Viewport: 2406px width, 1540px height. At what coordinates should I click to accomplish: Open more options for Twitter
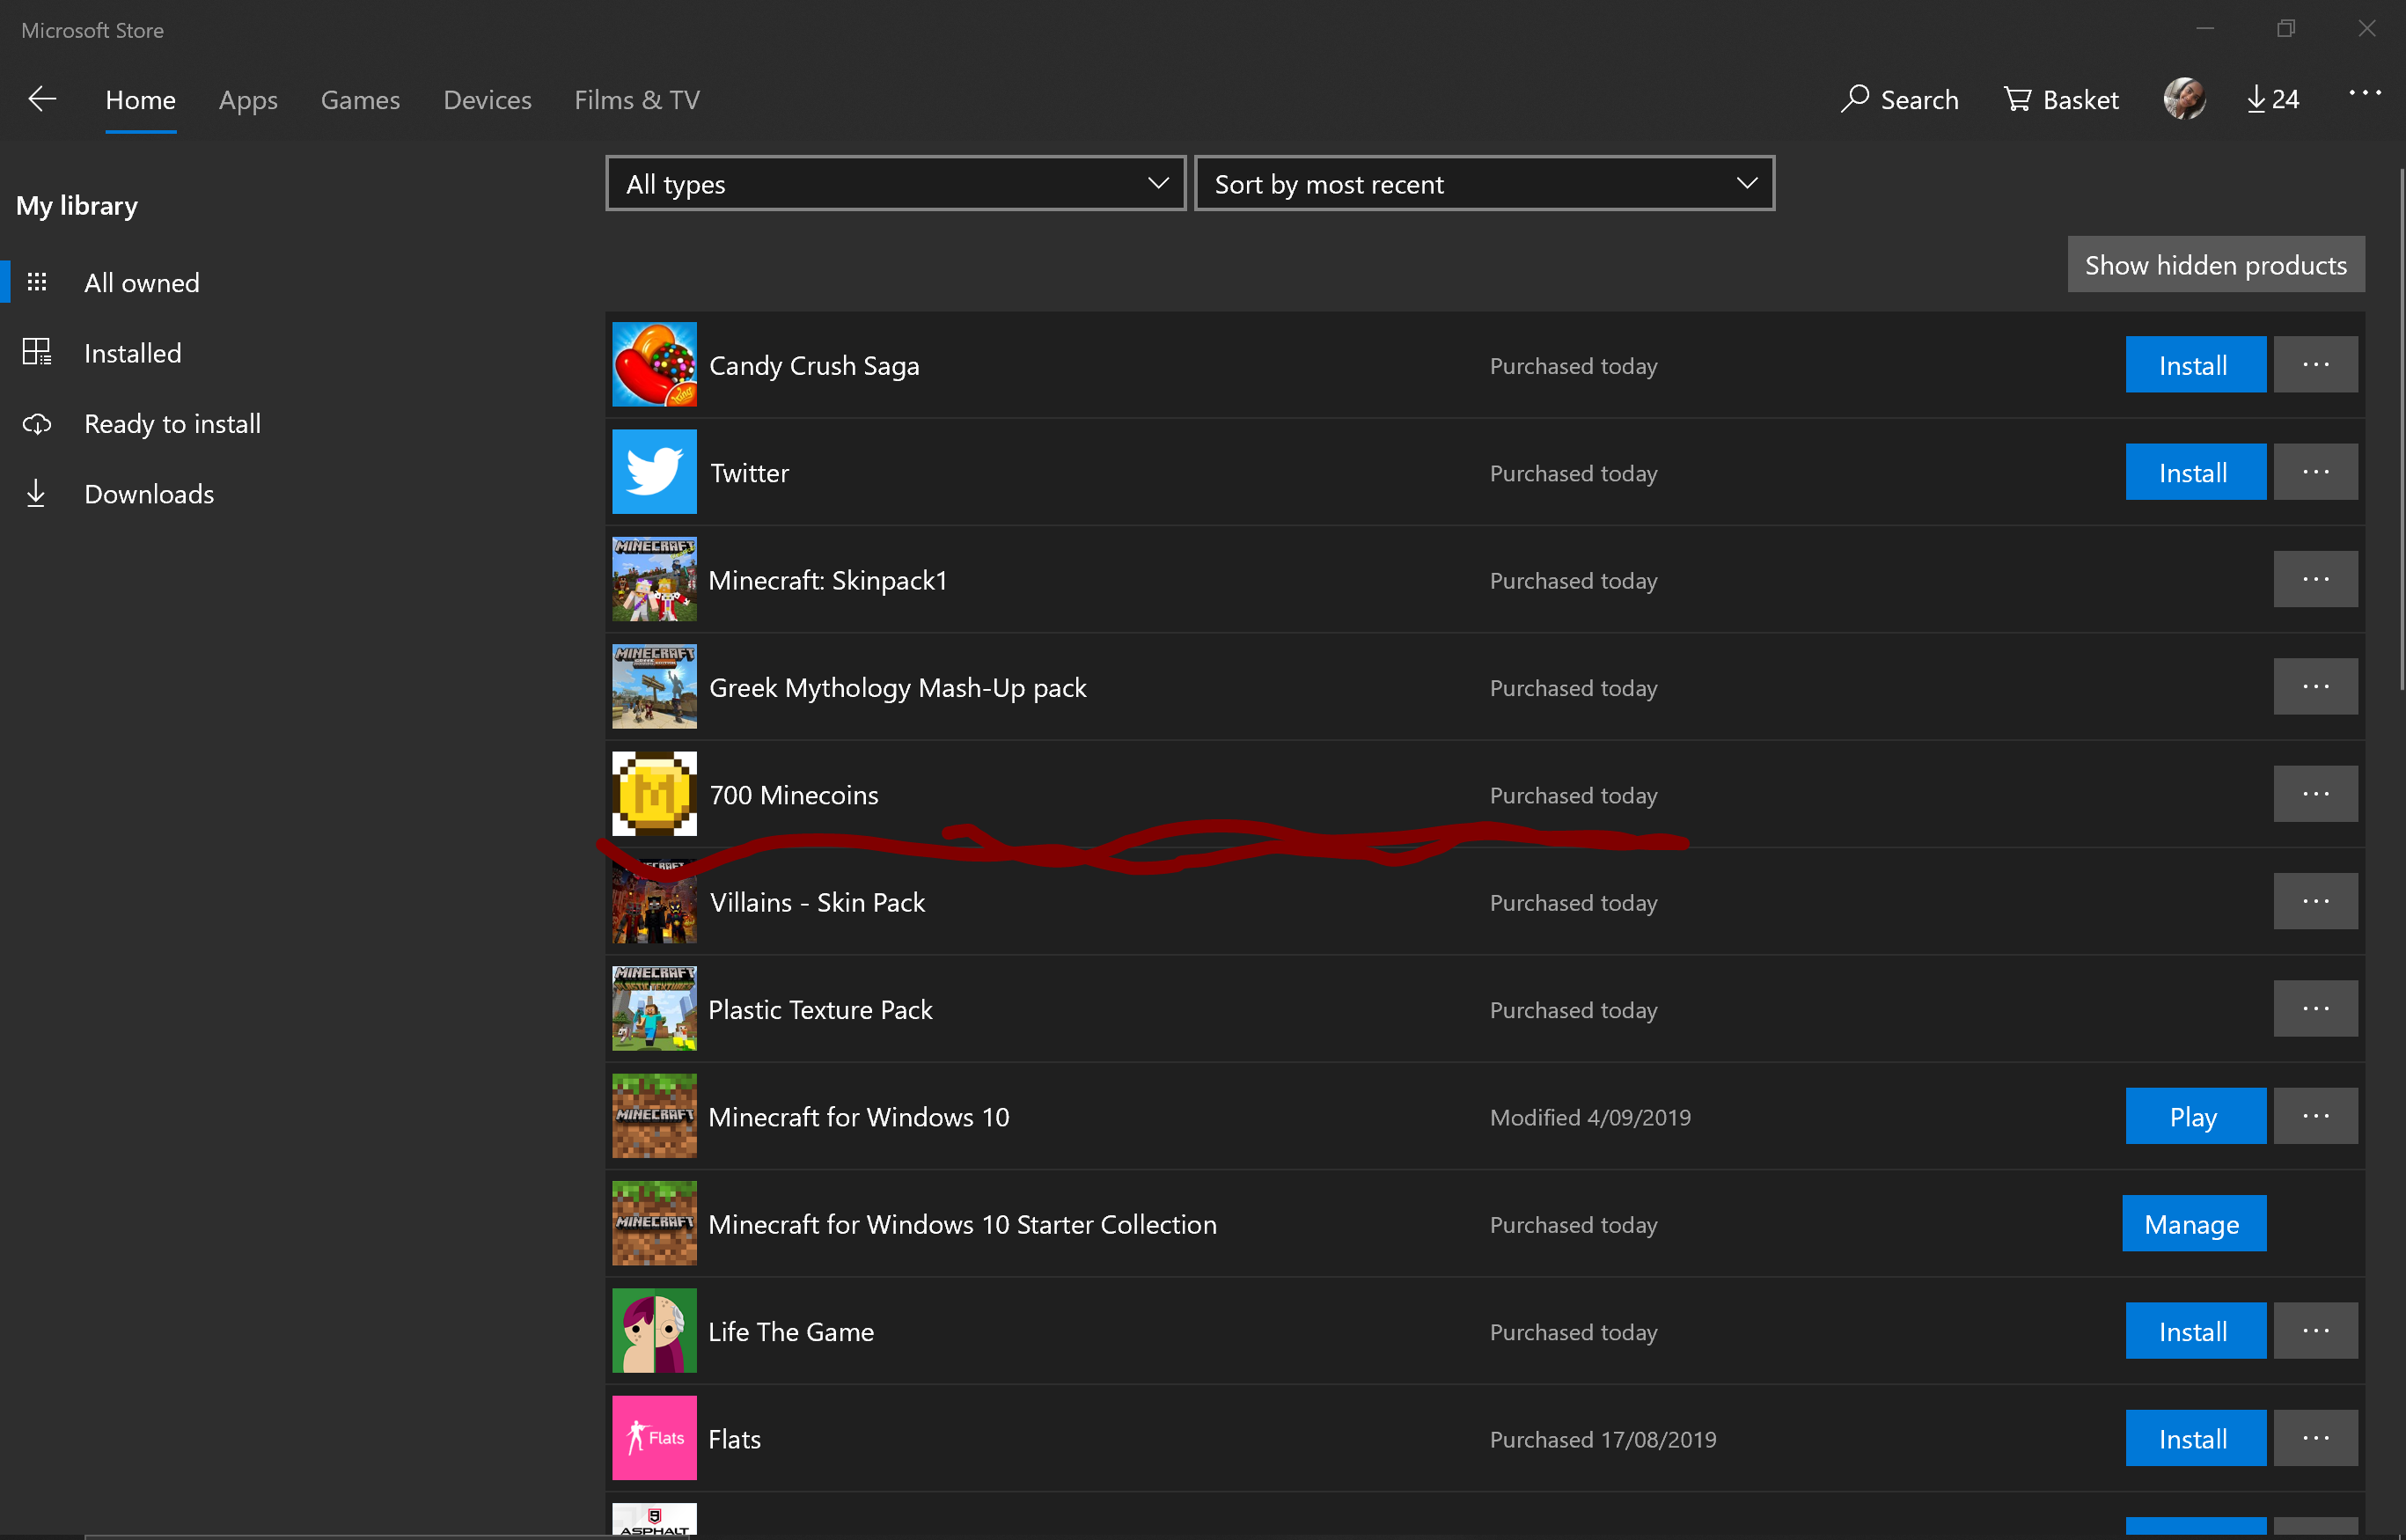(2315, 471)
